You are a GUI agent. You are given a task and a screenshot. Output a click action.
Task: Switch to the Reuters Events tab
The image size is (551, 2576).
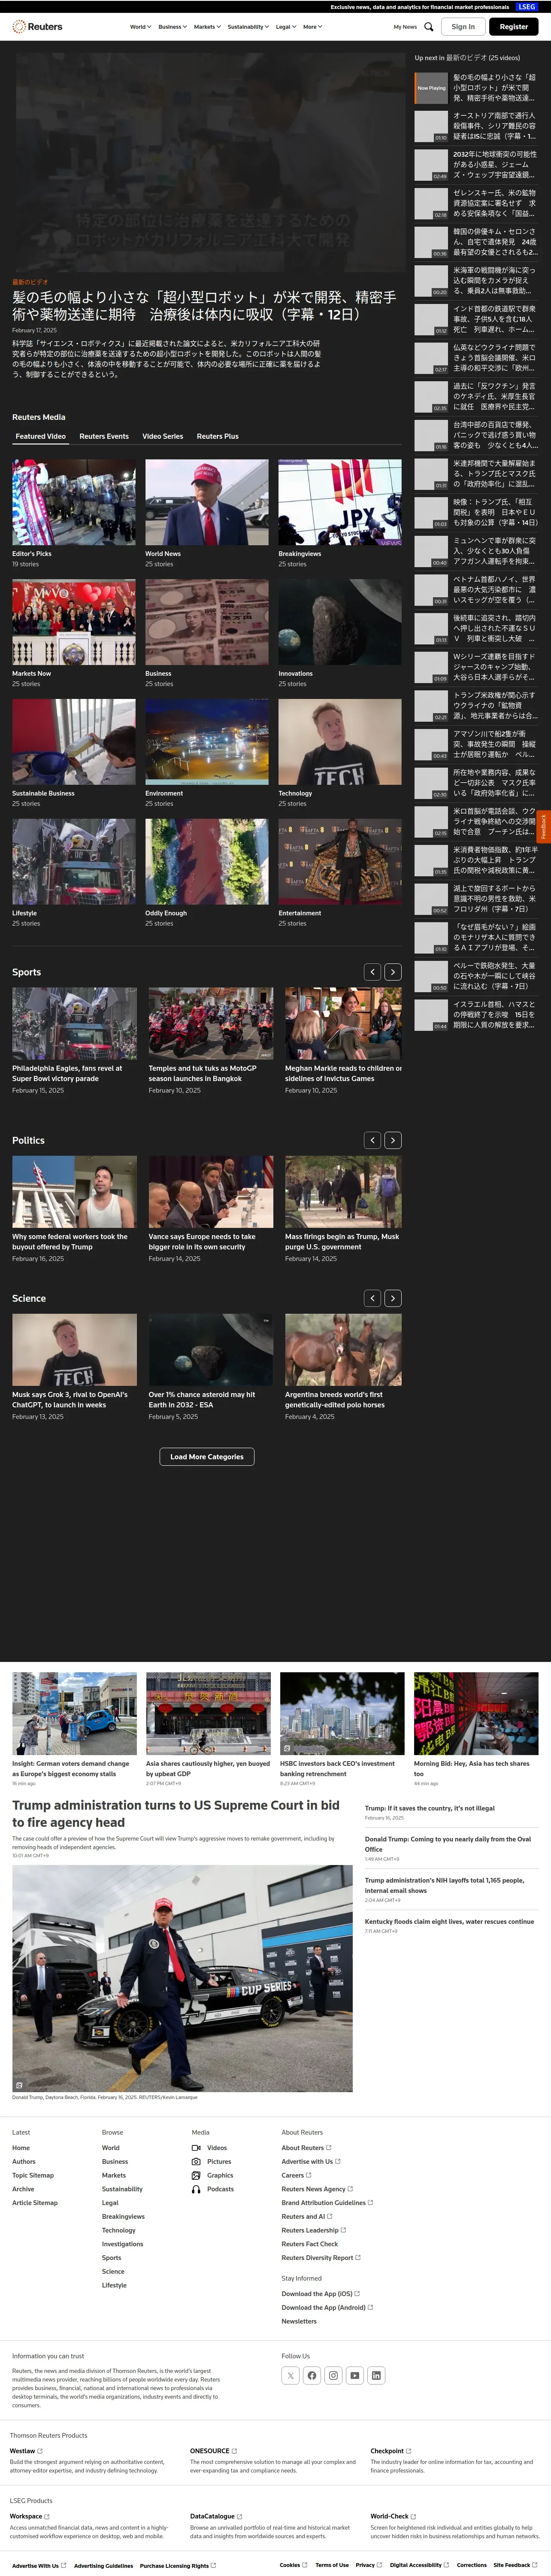[104, 436]
